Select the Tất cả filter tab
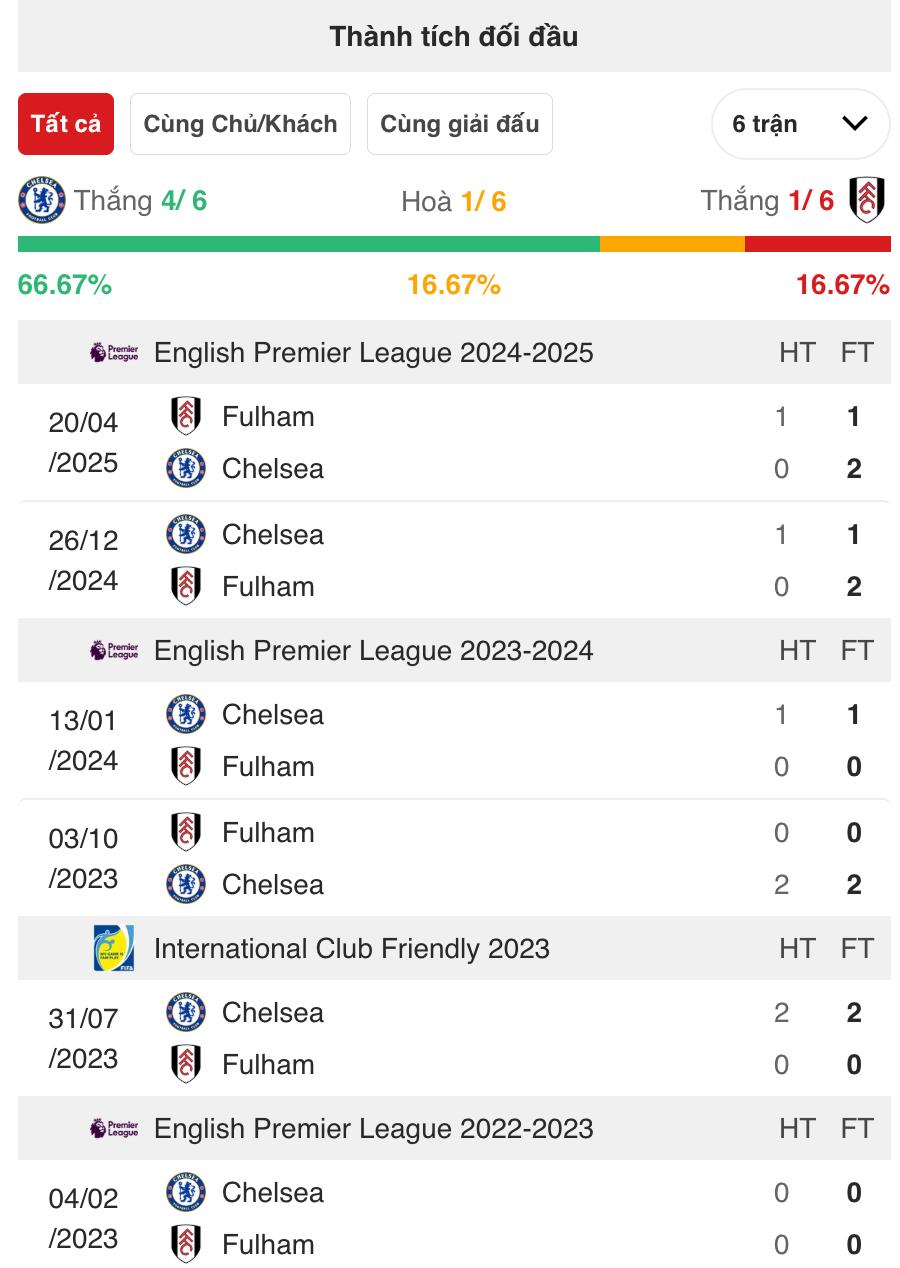Image resolution: width=900 pixels, height=1268 pixels. click(66, 124)
